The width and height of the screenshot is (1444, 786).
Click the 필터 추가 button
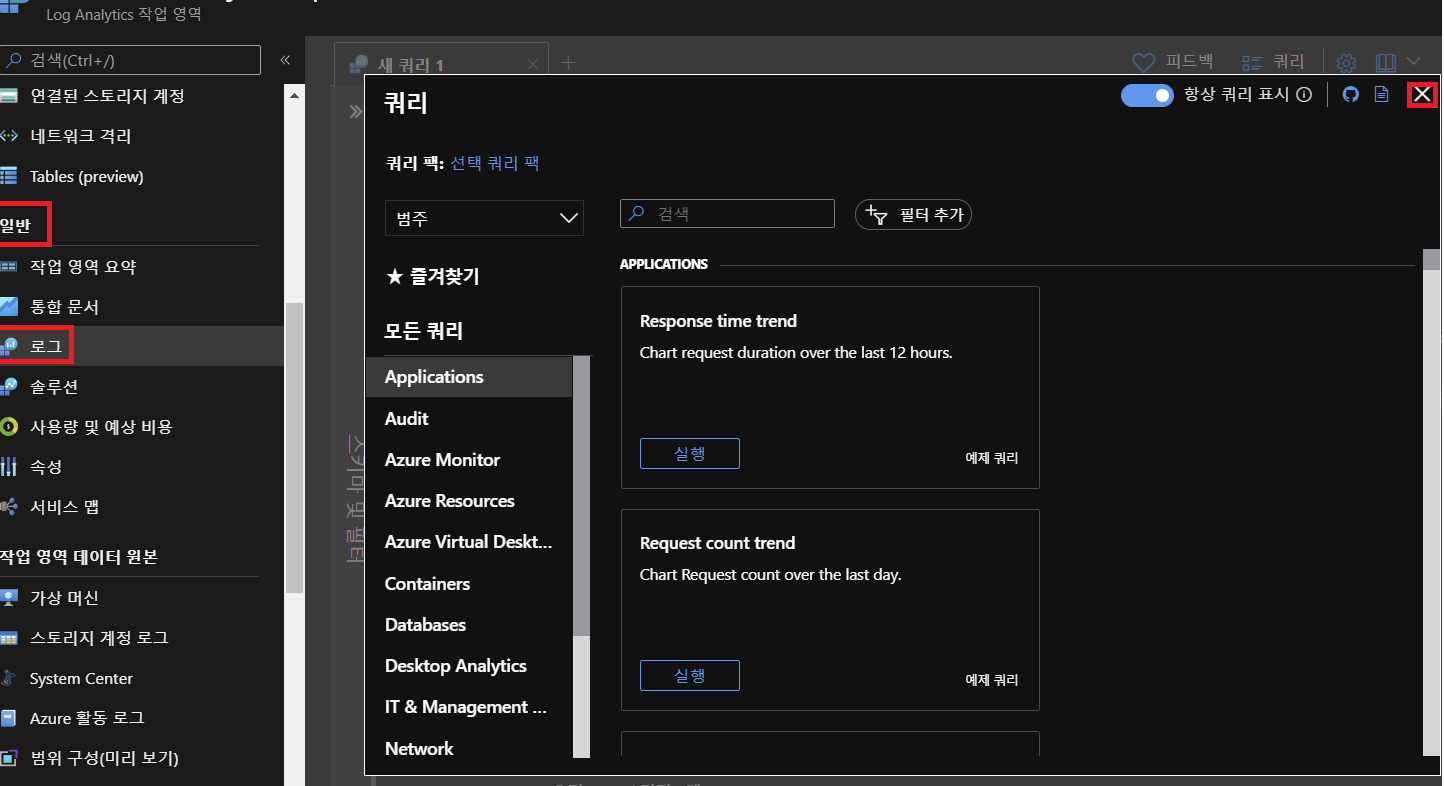(913, 215)
